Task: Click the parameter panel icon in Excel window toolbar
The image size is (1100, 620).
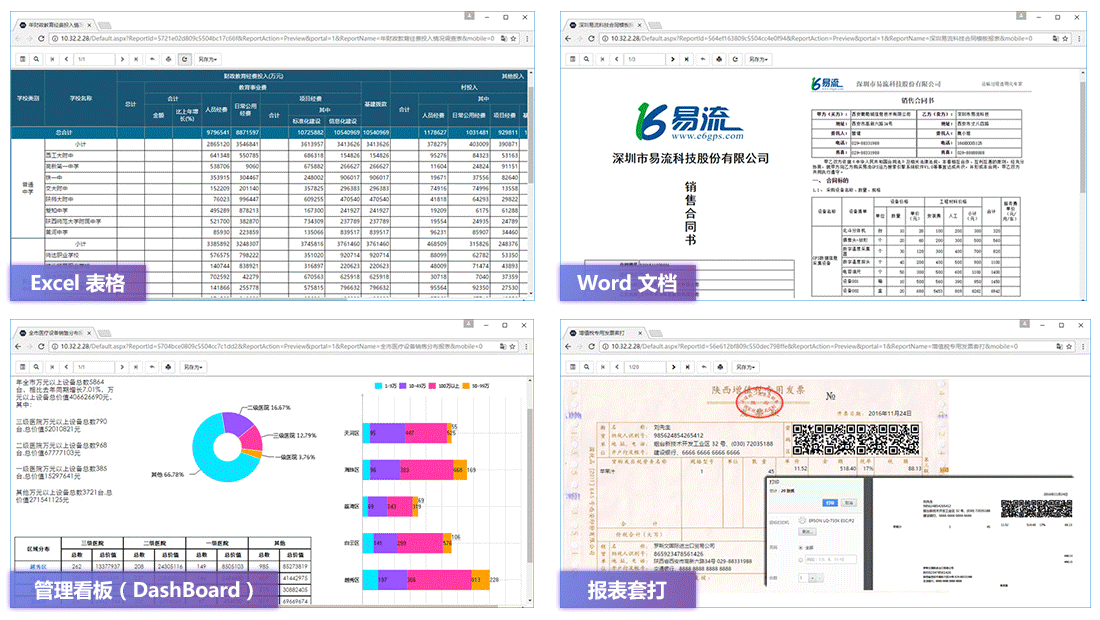Action: tap(22, 60)
